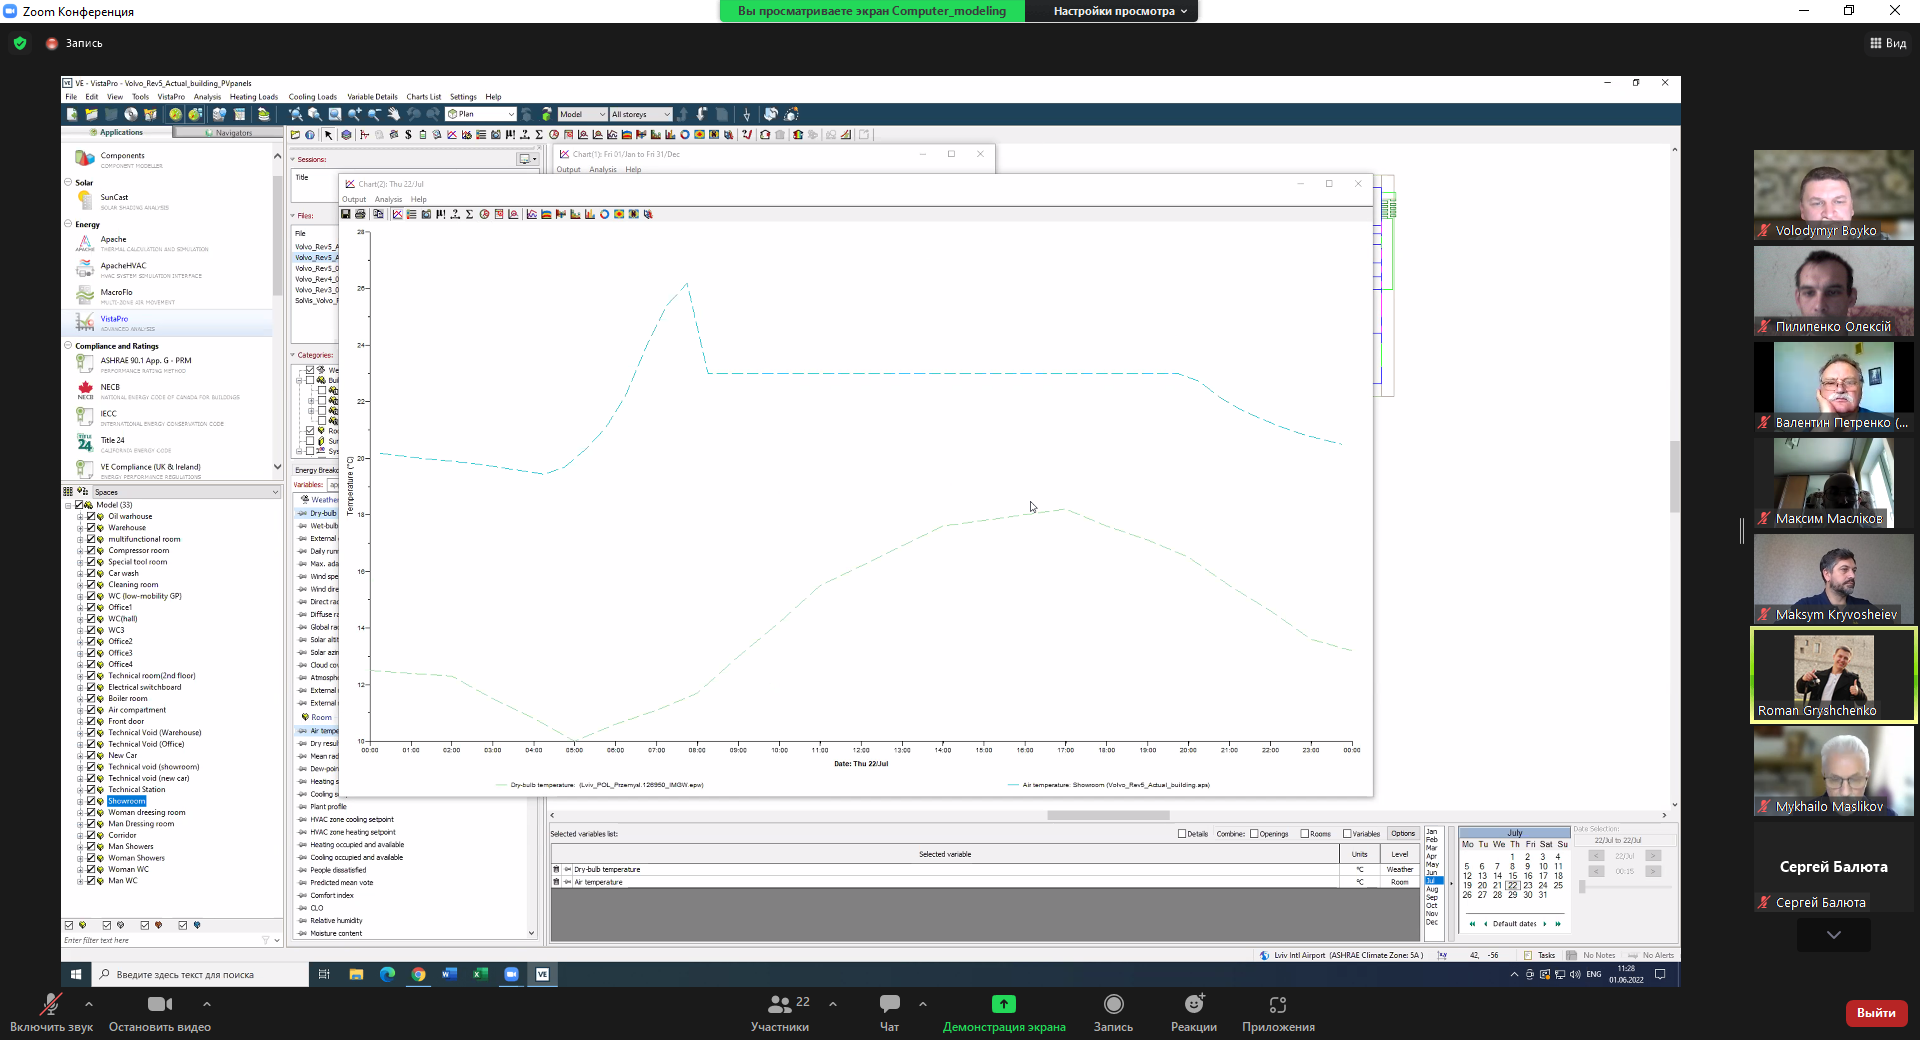Open the MacroFlo application

tap(116, 293)
